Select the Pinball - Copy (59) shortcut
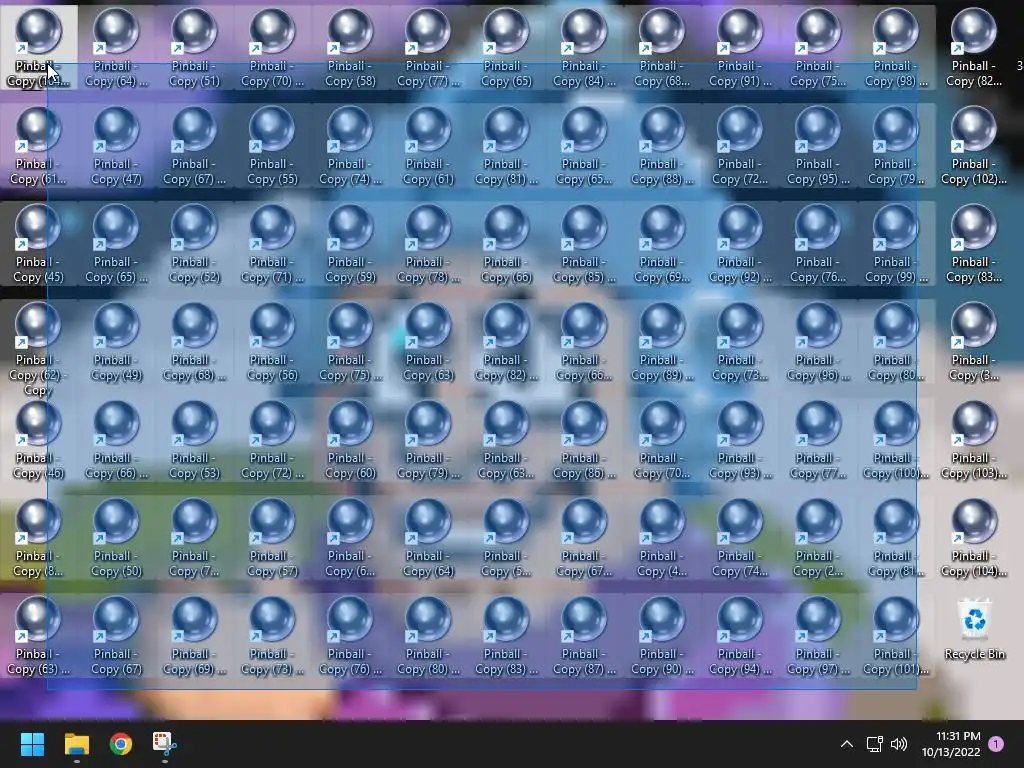Image resolution: width=1024 pixels, height=768 pixels. point(350,244)
